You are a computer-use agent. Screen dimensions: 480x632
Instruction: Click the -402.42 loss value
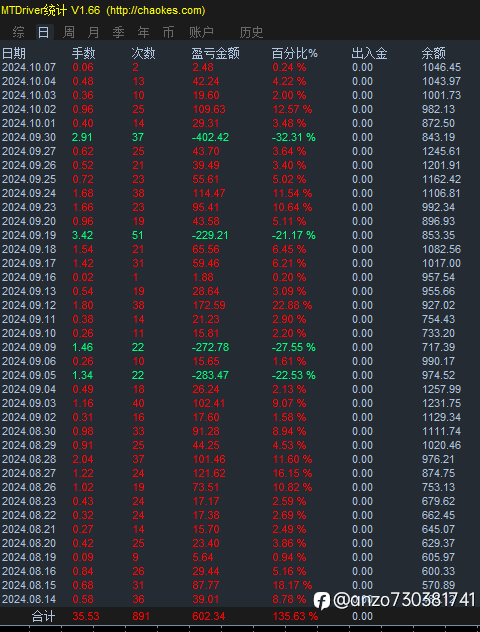click(x=210, y=137)
